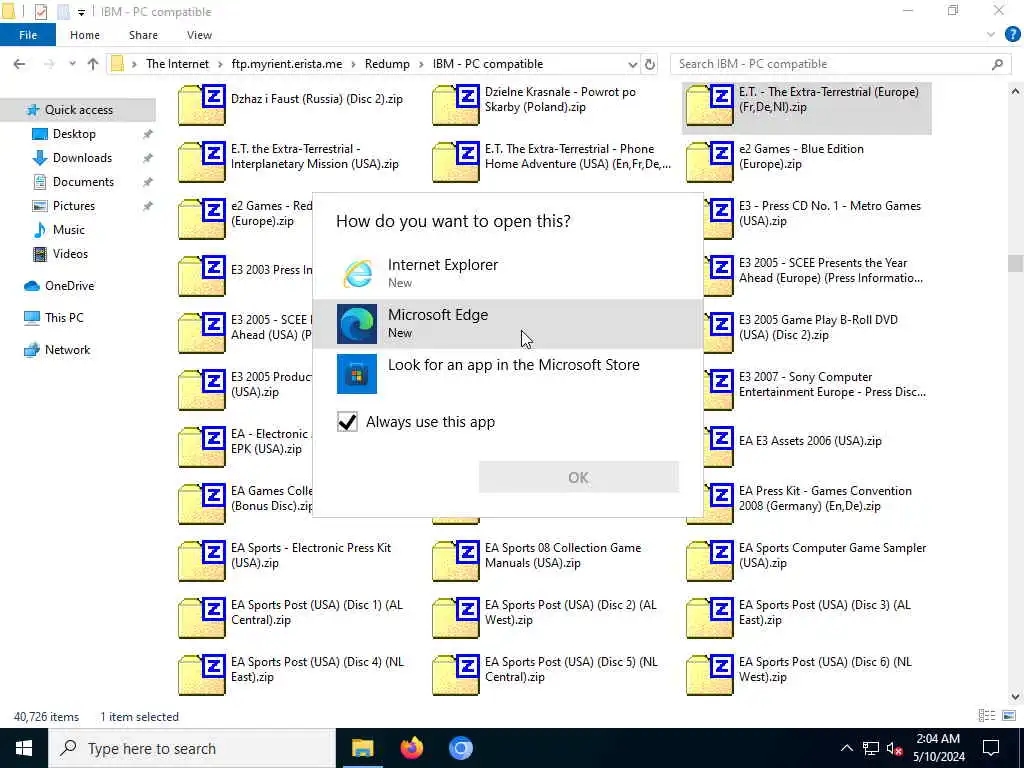This screenshot has height=768, width=1024.
Task: Uncheck Always use this app checkbox
Action: pyautogui.click(x=347, y=422)
